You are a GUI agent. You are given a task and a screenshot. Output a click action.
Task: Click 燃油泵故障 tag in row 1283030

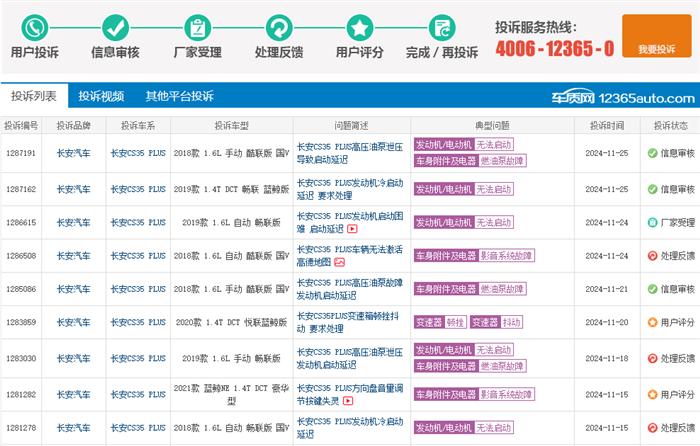click(502, 366)
